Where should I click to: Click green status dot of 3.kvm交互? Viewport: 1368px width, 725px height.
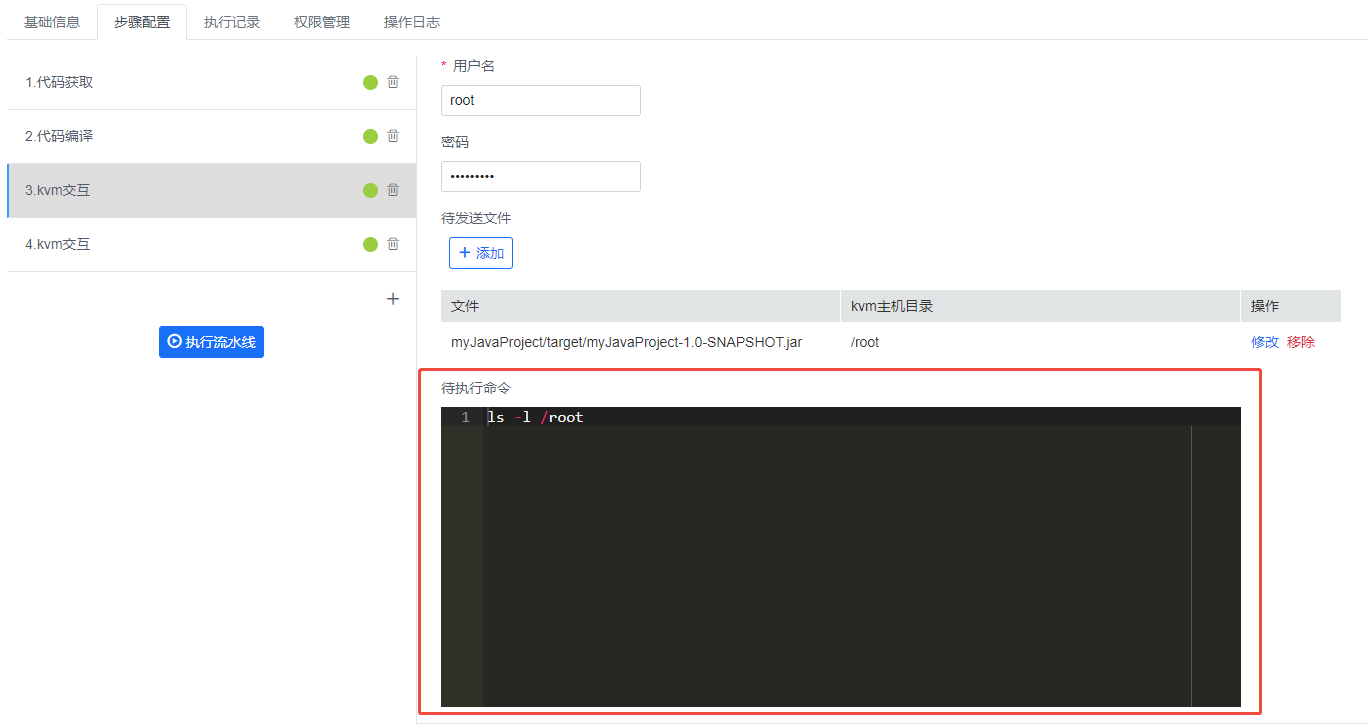[370, 190]
